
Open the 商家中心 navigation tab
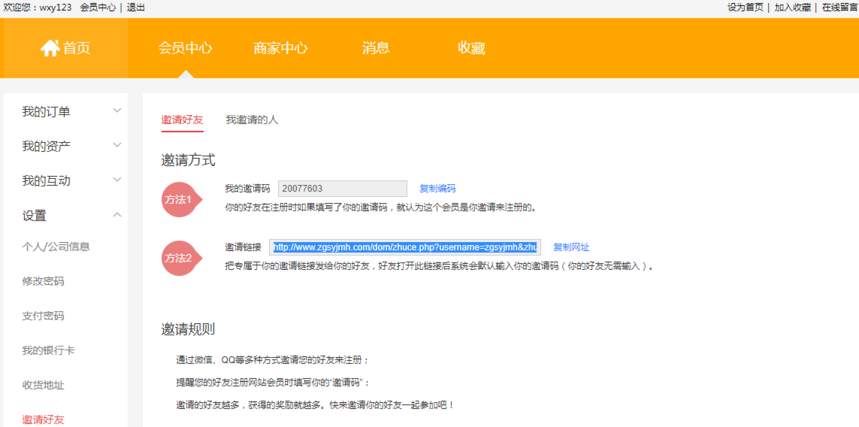pyautogui.click(x=280, y=48)
